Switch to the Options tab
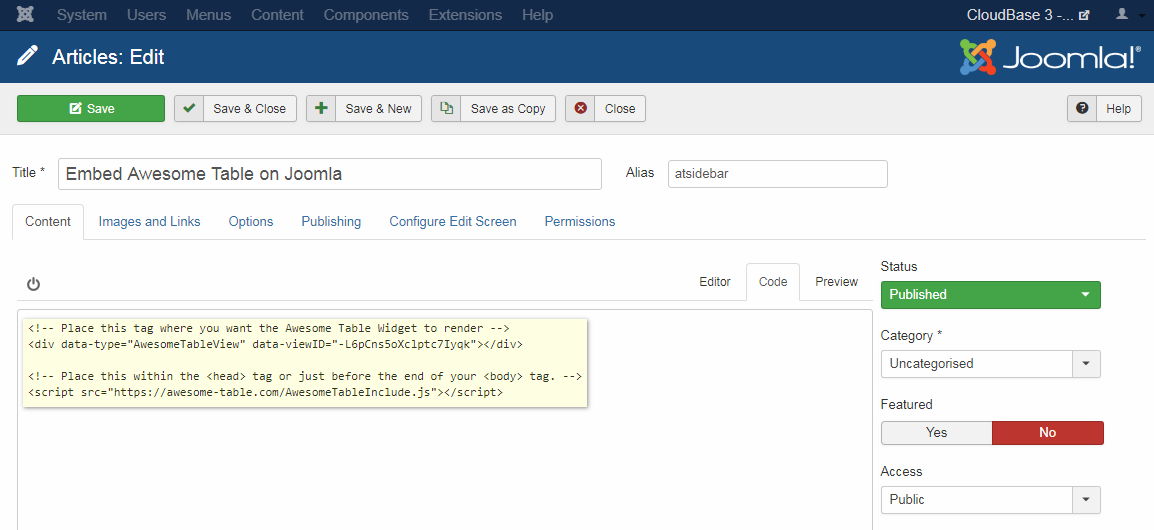The width and height of the screenshot is (1154, 530). tap(251, 222)
